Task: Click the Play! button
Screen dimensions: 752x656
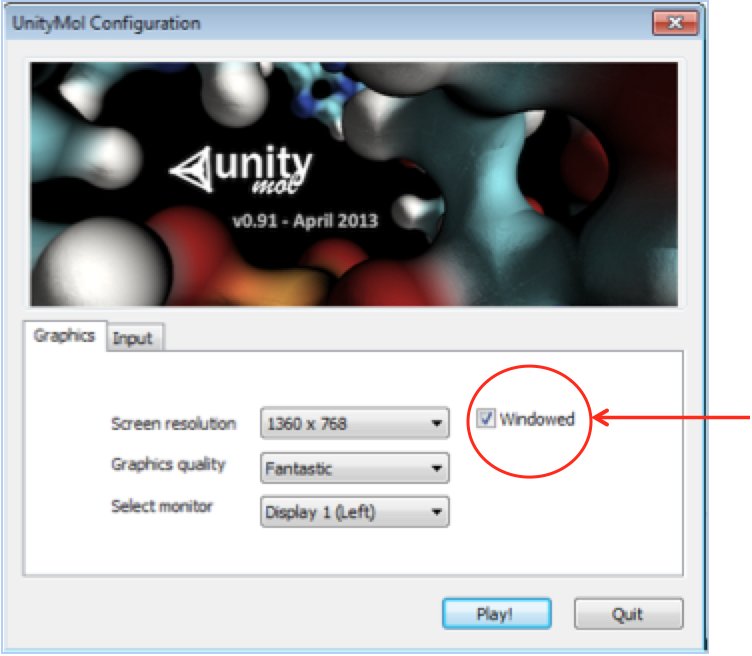Action: [x=496, y=613]
